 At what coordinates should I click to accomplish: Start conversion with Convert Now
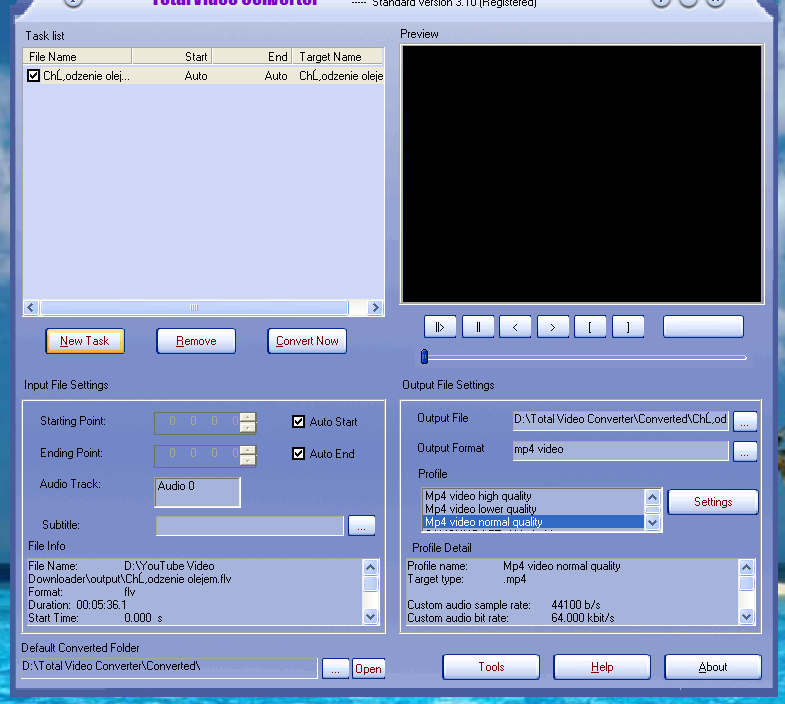[307, 341]
